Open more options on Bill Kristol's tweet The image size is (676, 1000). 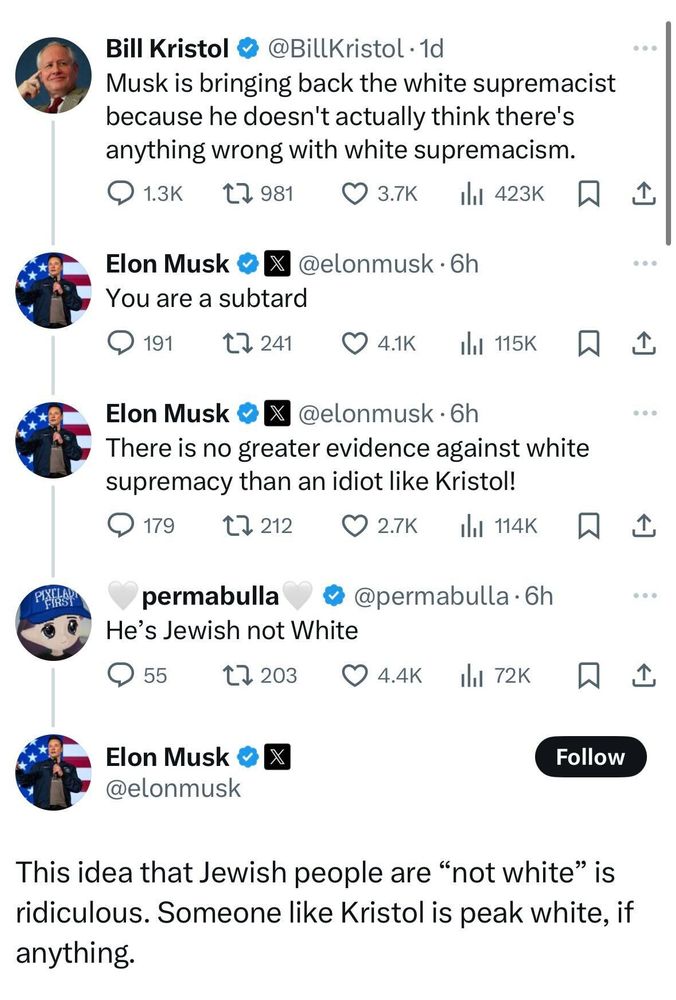click(647, 47)
